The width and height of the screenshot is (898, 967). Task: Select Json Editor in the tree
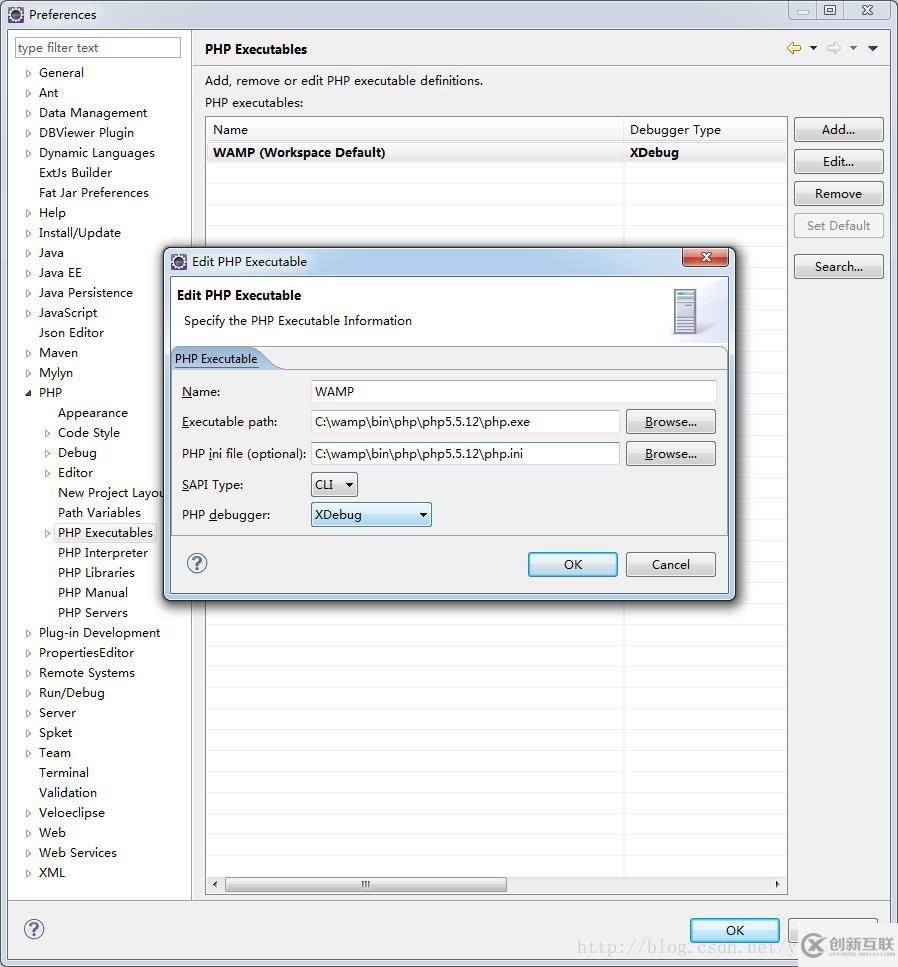71,332
